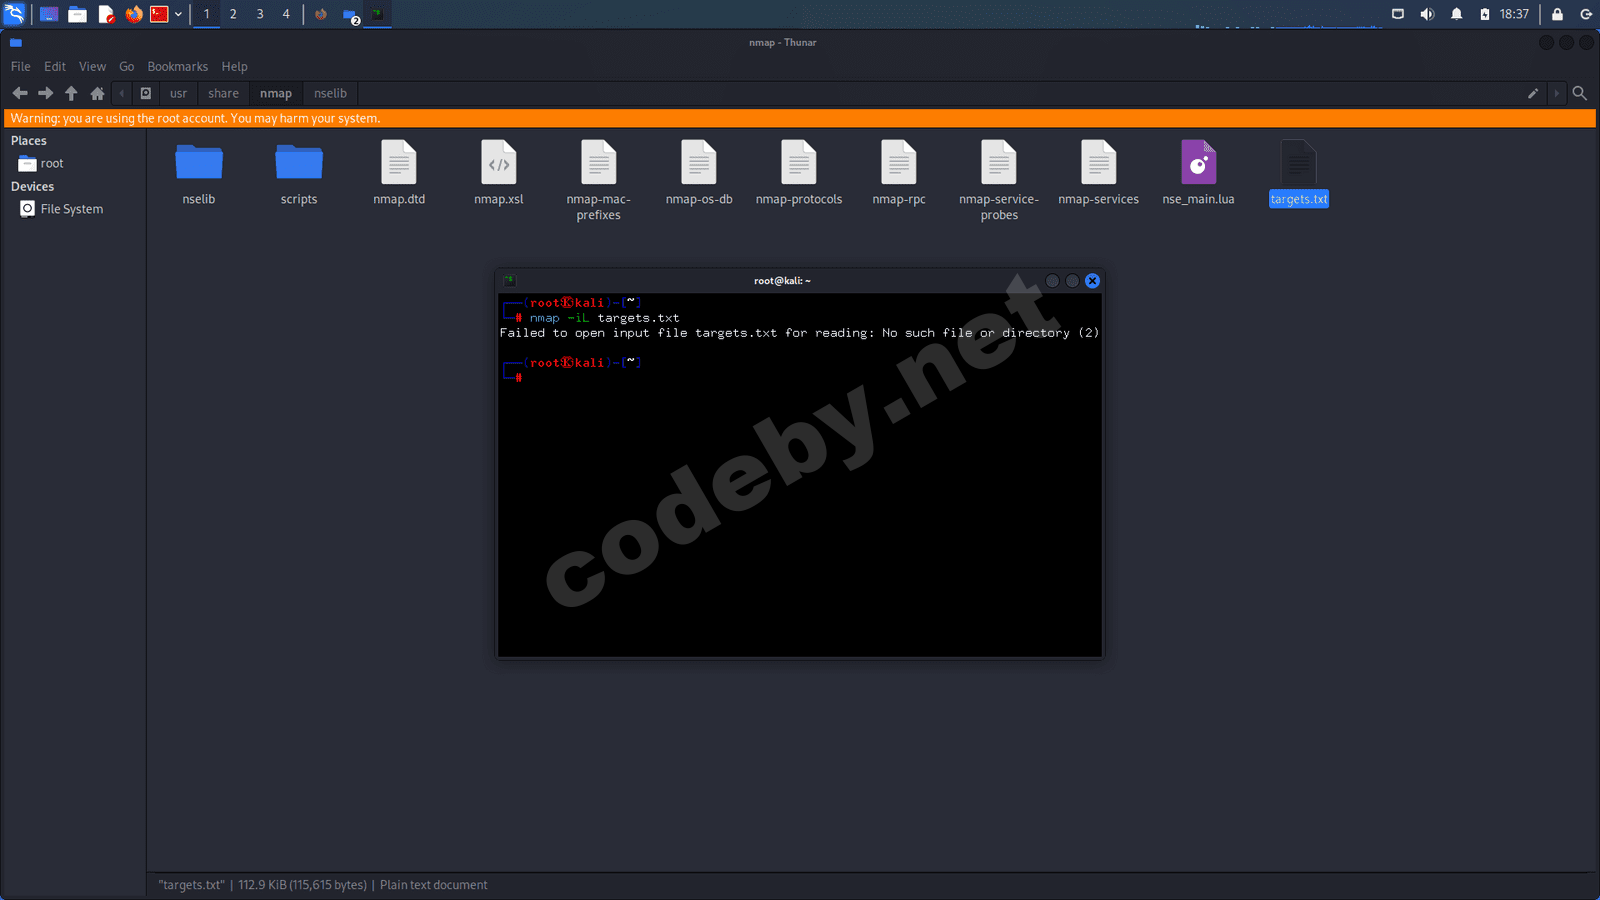This screenshot has height=900, width=1600.
Task: Switch to workspace 1
Action: click(x=207, y=14)
